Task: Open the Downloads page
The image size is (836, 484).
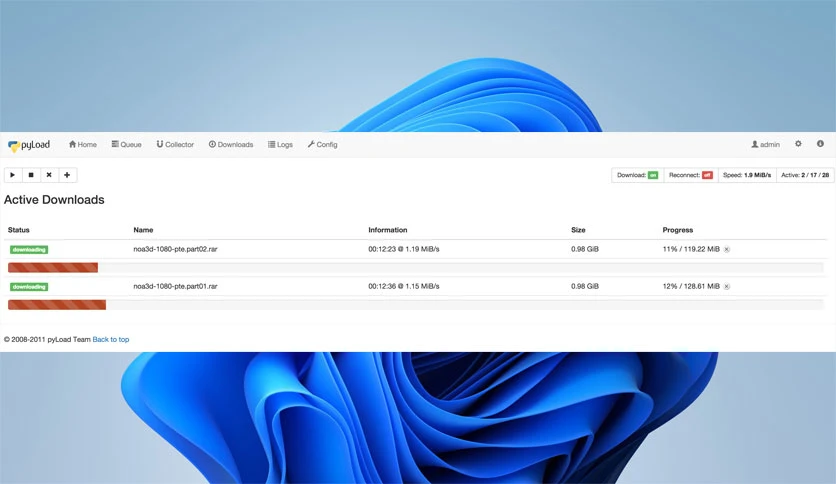Action: (x=231, y=144)
